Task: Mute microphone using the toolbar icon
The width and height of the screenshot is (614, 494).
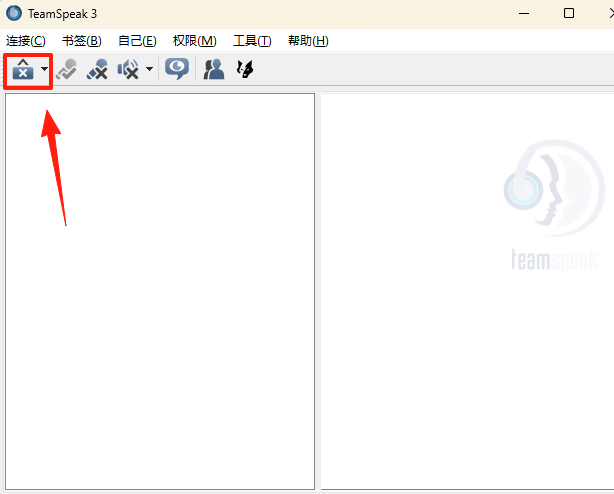Action: coord(97,69)
